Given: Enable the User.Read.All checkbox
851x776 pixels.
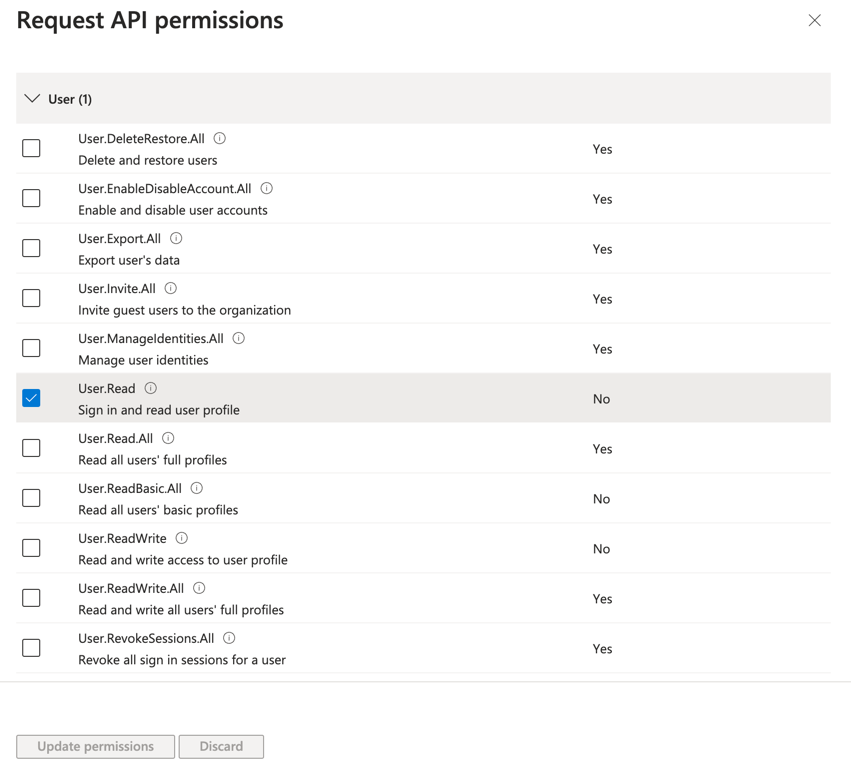Looking at the screenshot, I should tap(32, 448).
